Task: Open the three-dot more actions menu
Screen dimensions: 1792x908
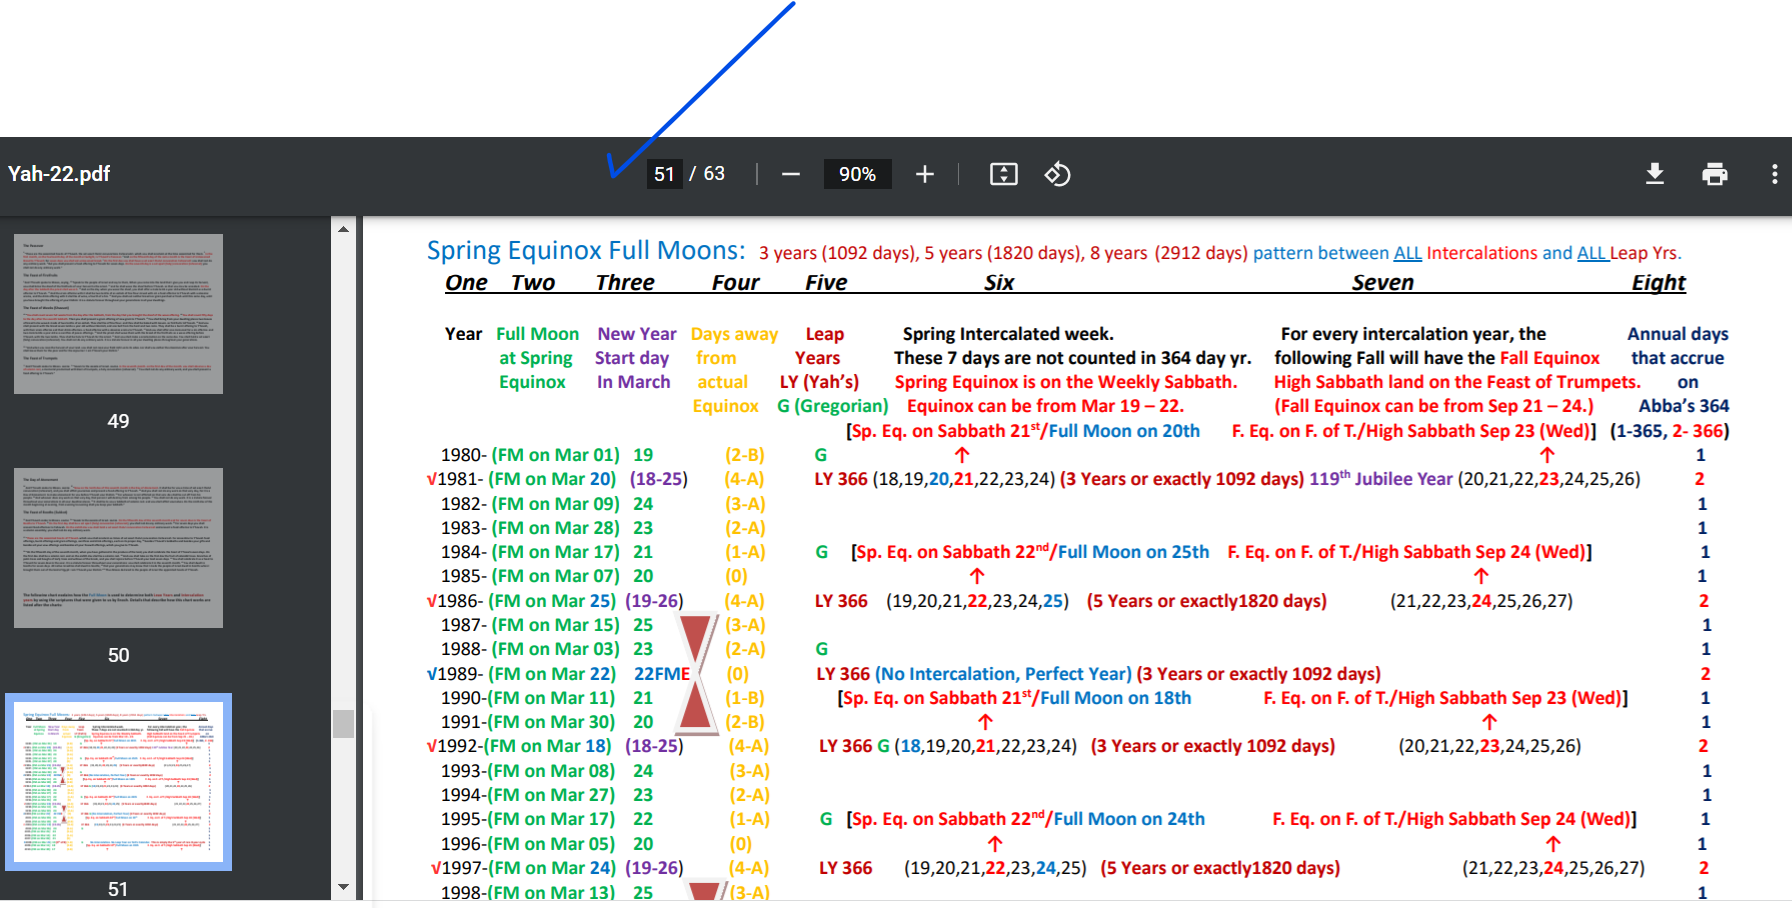Action: 1774,174
